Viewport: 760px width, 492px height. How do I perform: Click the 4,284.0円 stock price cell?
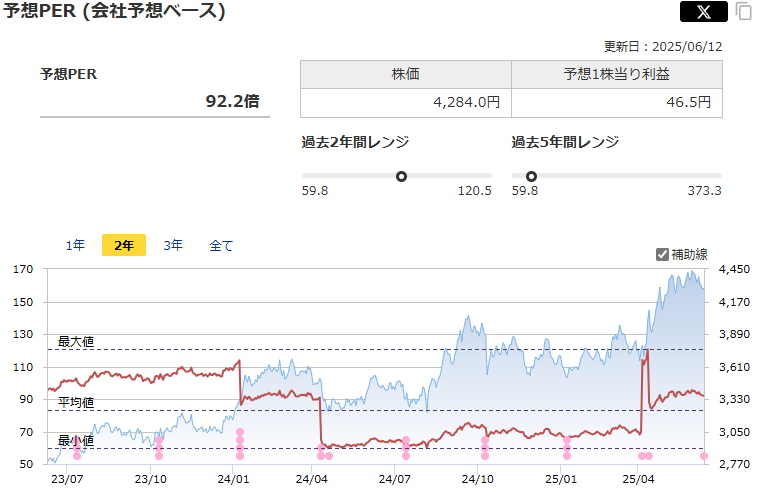405,102
